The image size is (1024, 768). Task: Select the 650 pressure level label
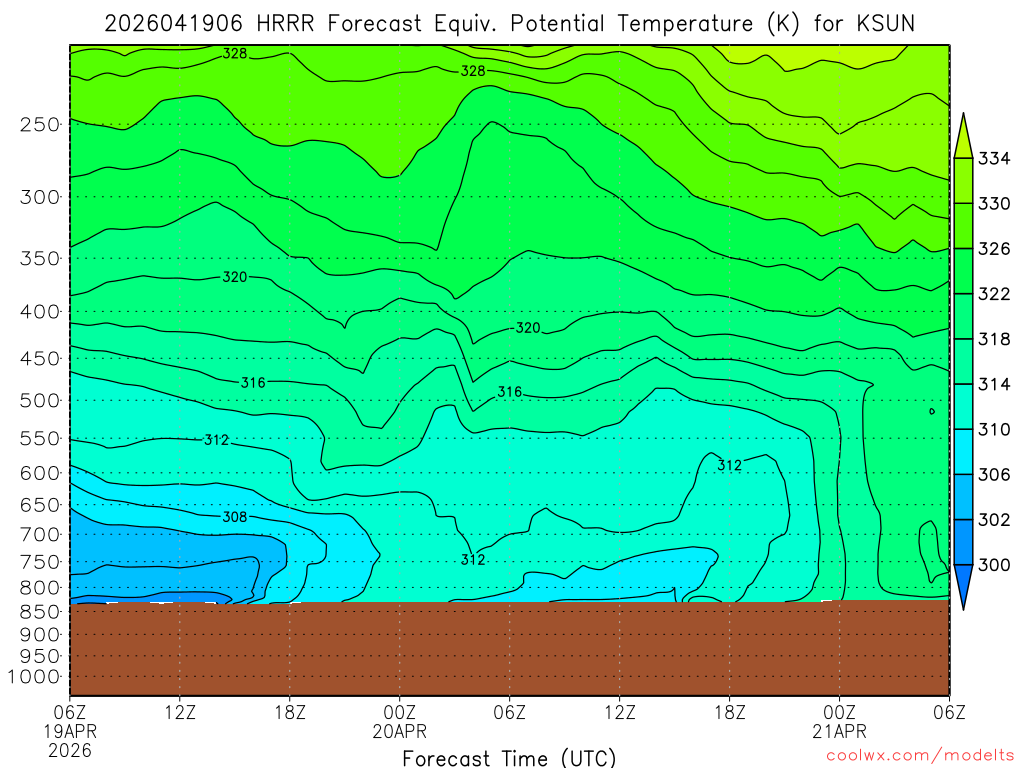click(40, 505)
